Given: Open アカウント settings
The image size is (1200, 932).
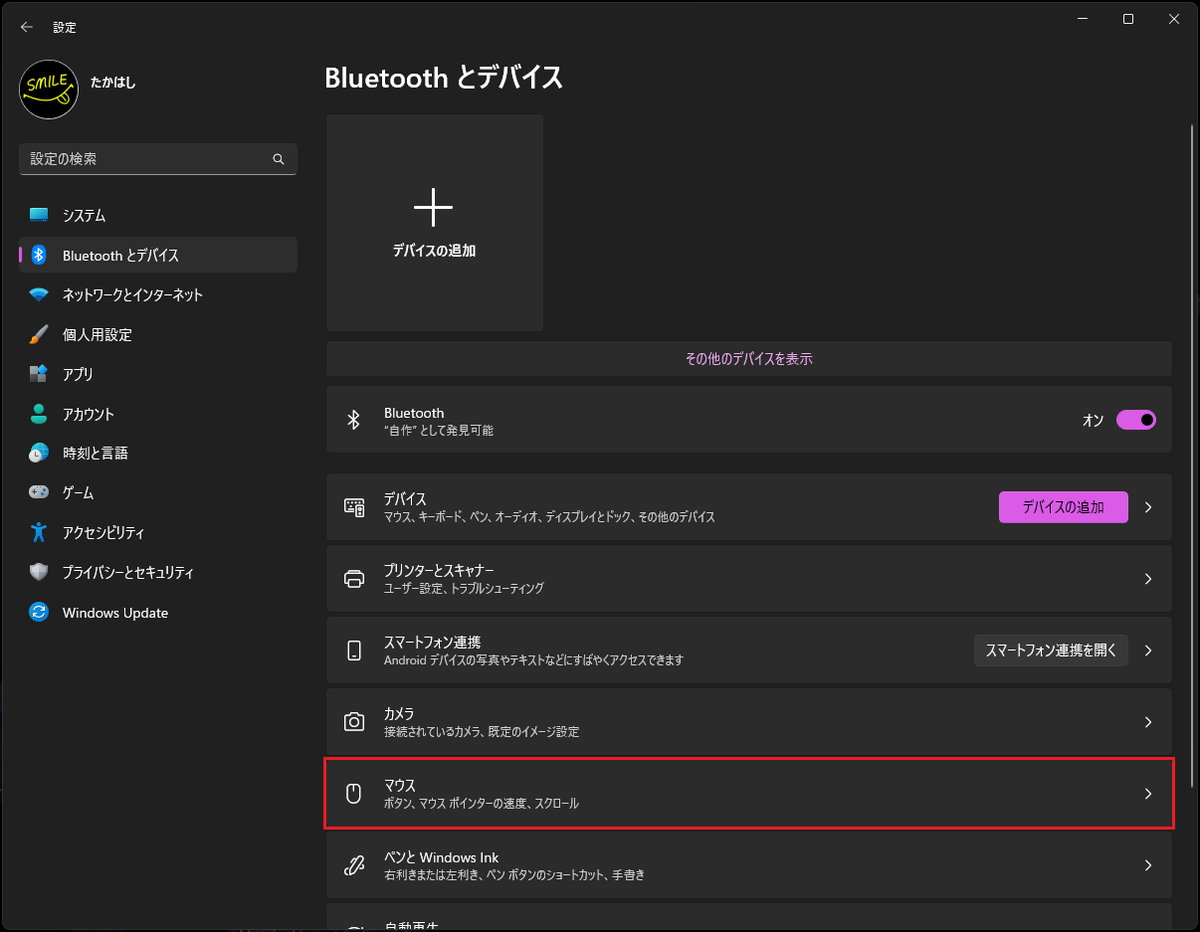Looking at the screenshot, I should [x=158, y=414].
